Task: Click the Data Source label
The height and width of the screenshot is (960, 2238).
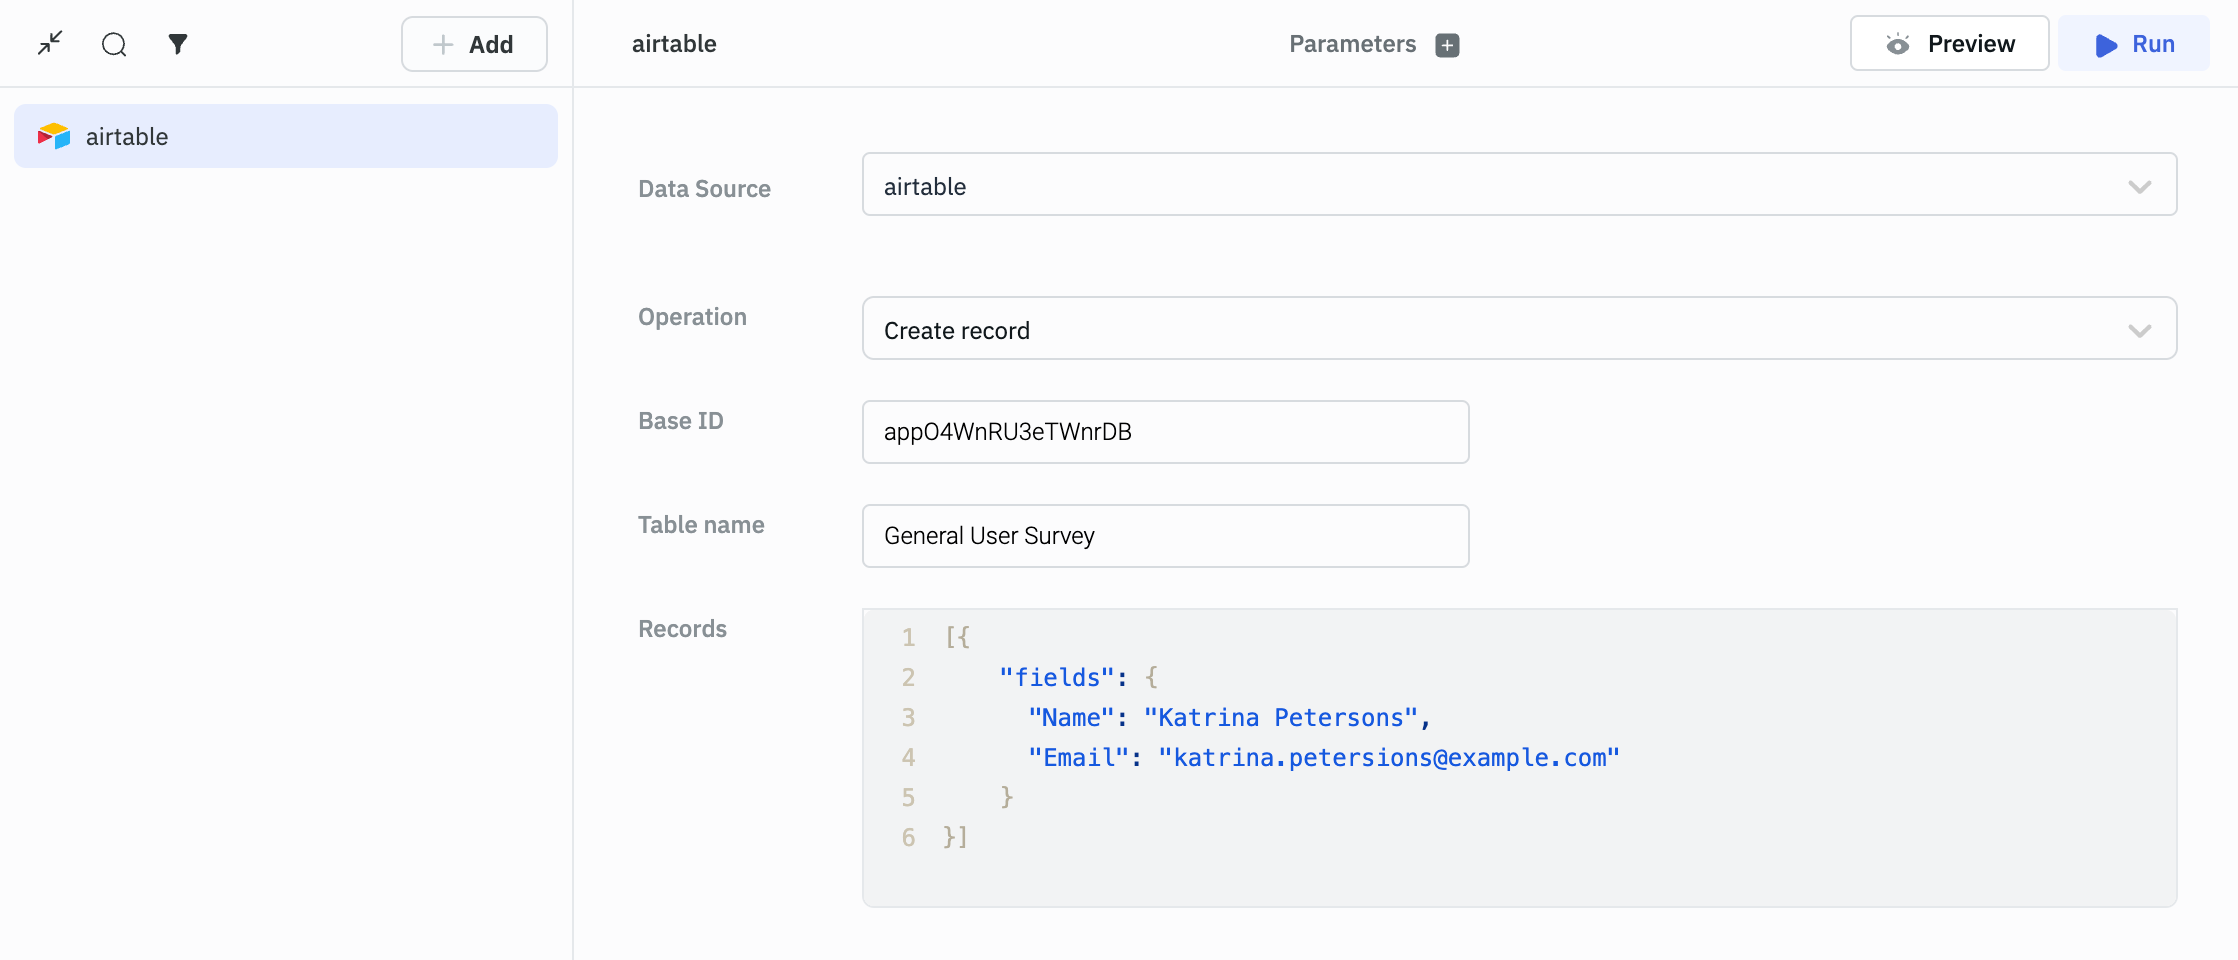Action: coord(704,189)
